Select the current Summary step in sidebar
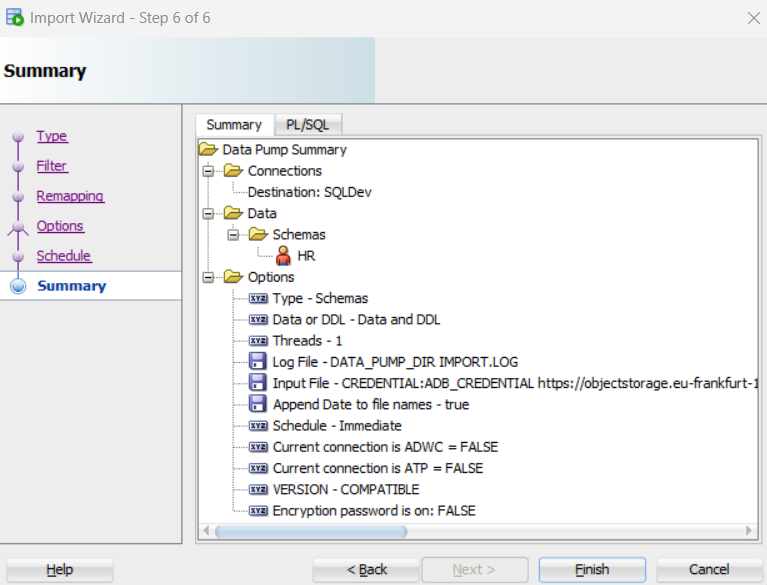This screenshot has height=585, width=767. 72,286
